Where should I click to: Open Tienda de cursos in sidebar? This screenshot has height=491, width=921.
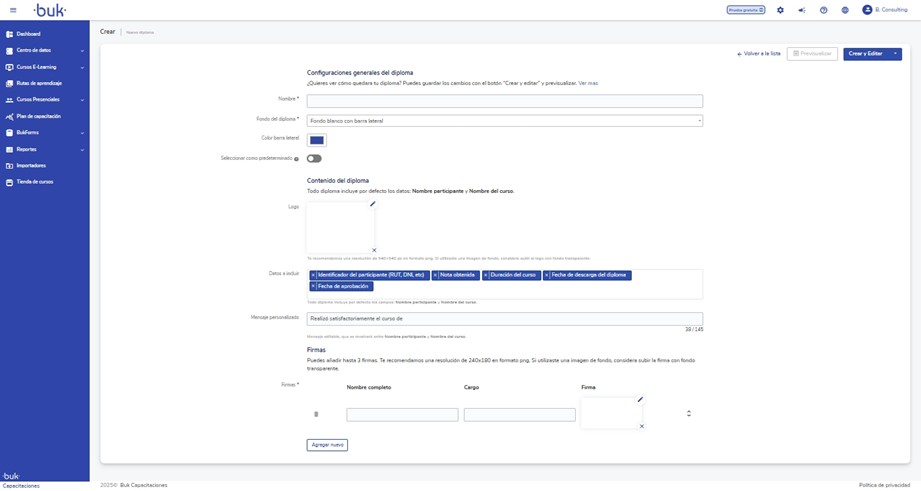pyautogui.click(x=34, y=182)
